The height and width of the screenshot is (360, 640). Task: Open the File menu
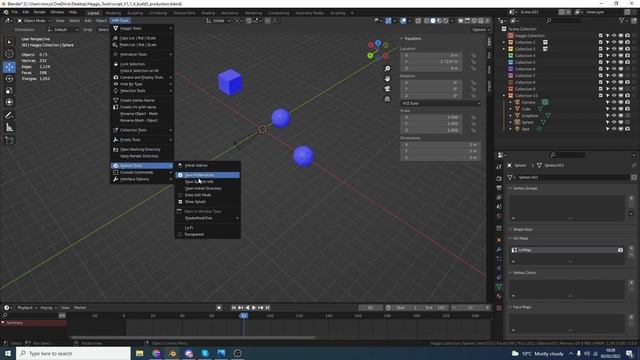(x=15, y=12)
